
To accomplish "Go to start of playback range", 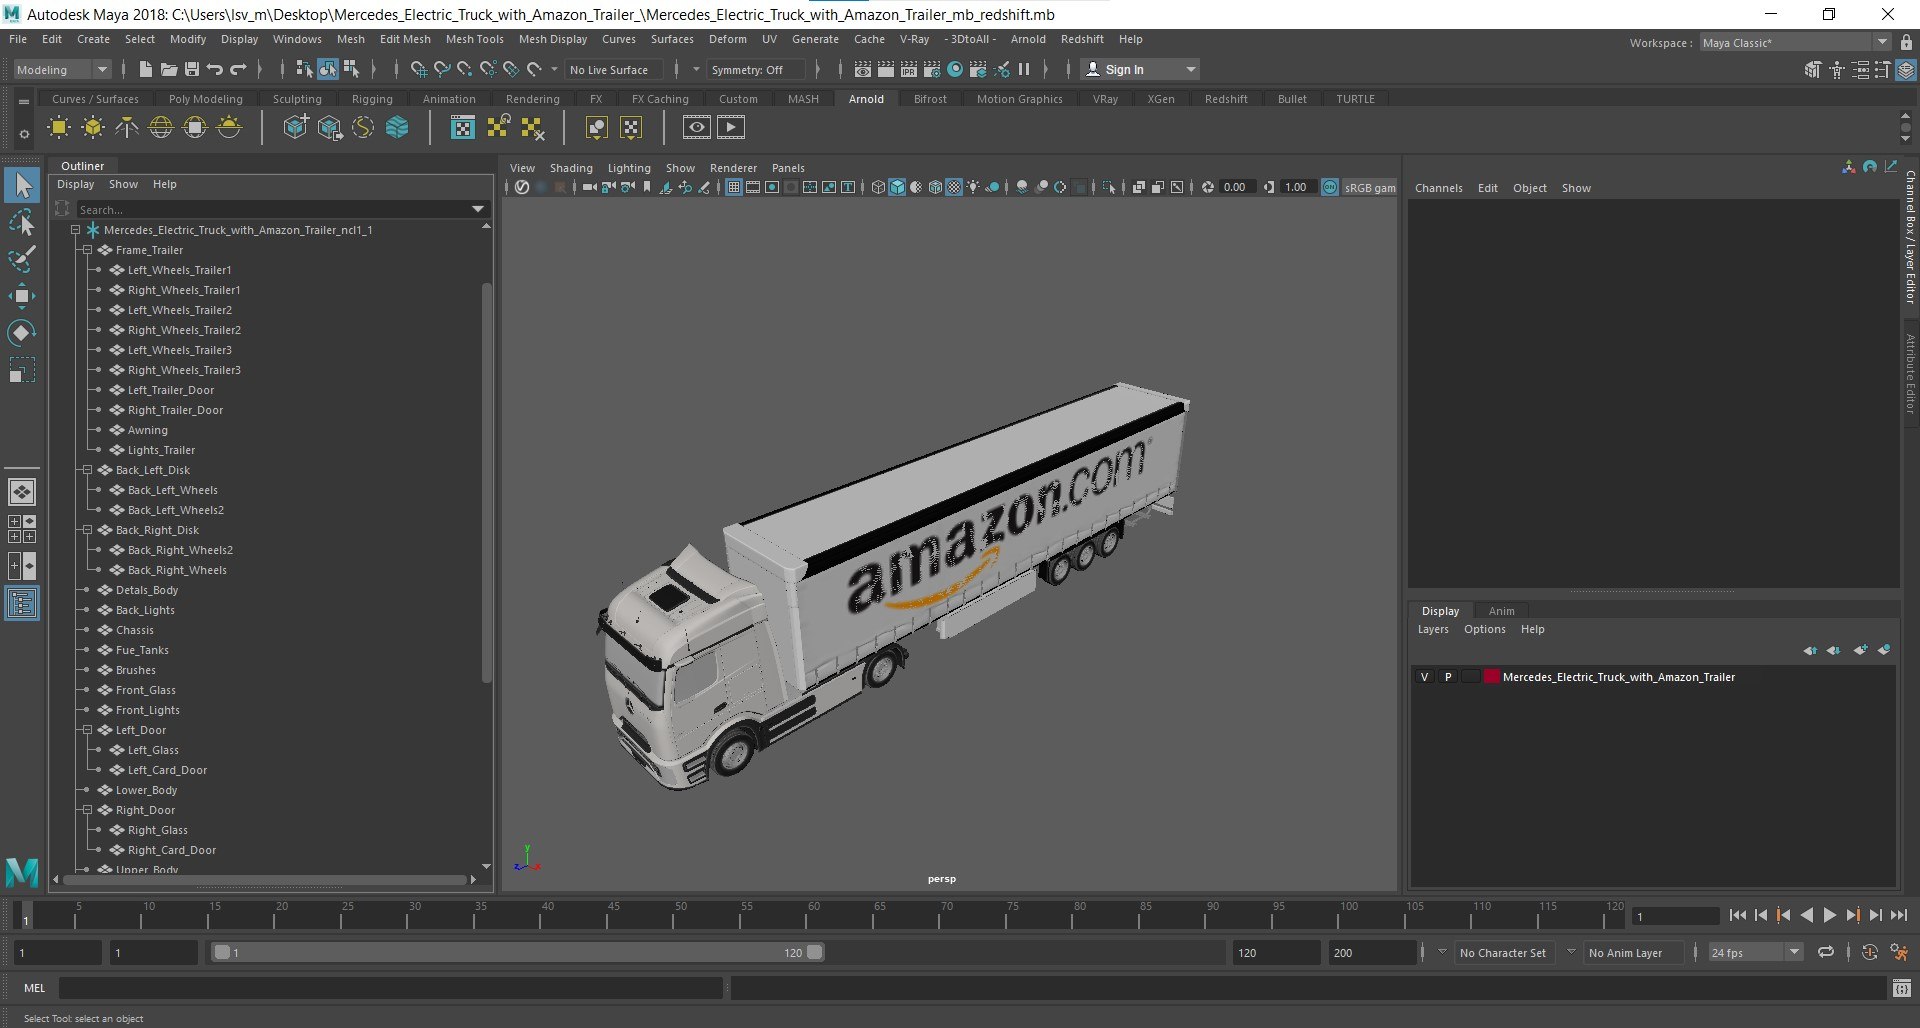I will [x=1738, y=915].
